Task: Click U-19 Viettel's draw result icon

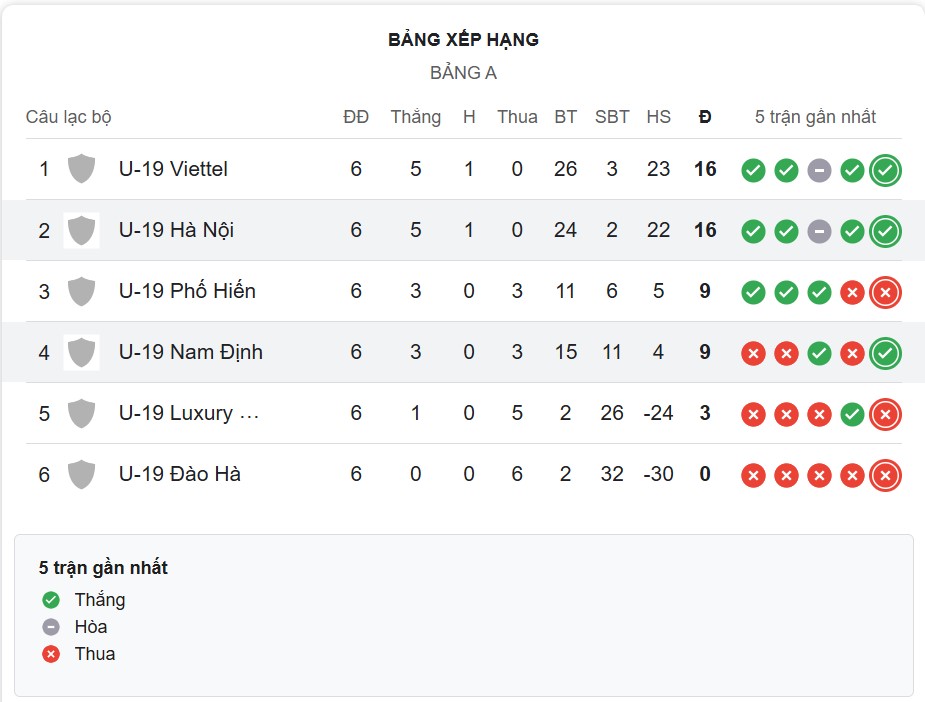Action: point(819,170)
